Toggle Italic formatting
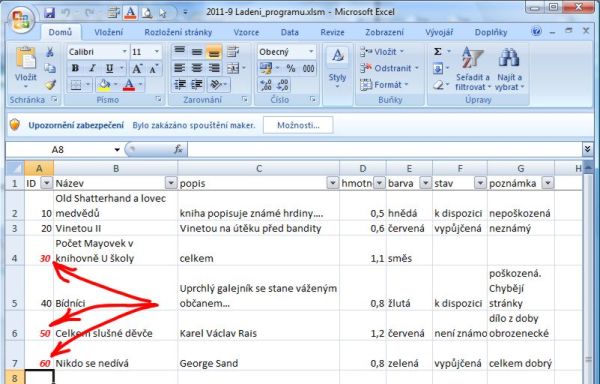The width and height of the screenshot is (600, 384). point(92,68)
